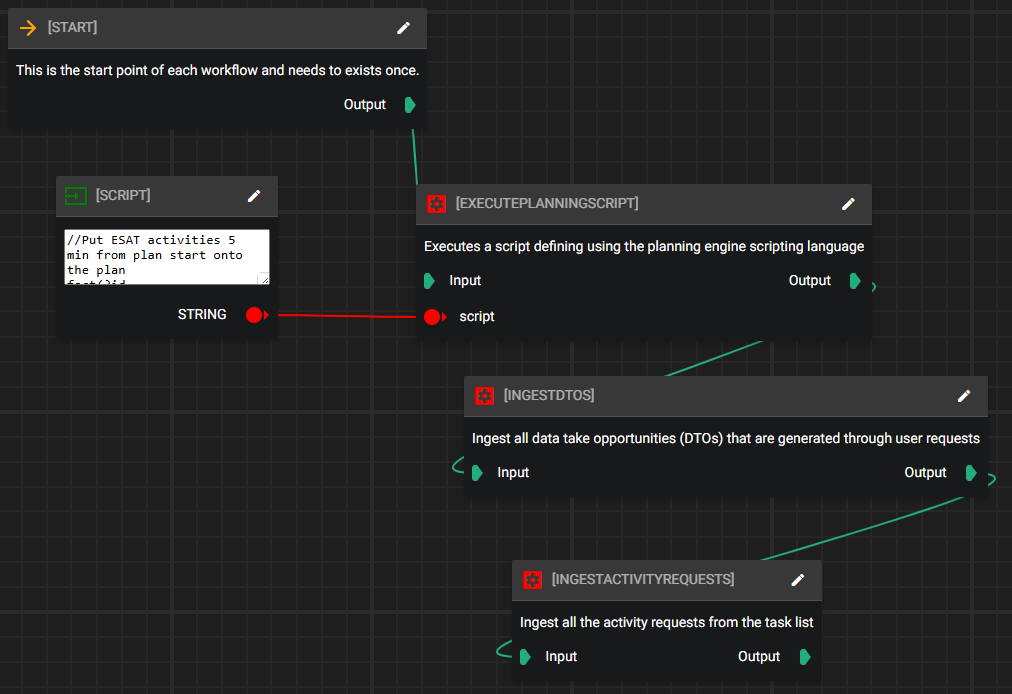Click the [INGESTDTOS] title text

549,395
